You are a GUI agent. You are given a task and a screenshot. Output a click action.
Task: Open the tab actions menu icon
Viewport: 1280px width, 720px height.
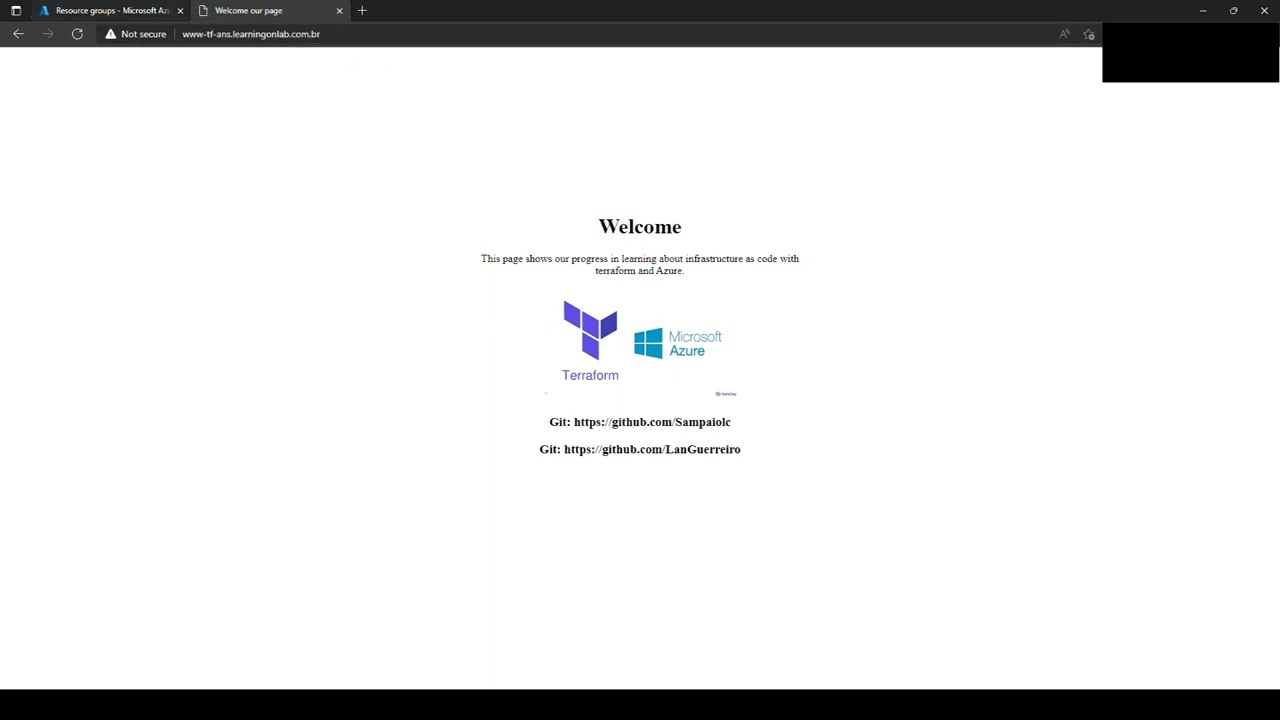[x=16, y=10]
